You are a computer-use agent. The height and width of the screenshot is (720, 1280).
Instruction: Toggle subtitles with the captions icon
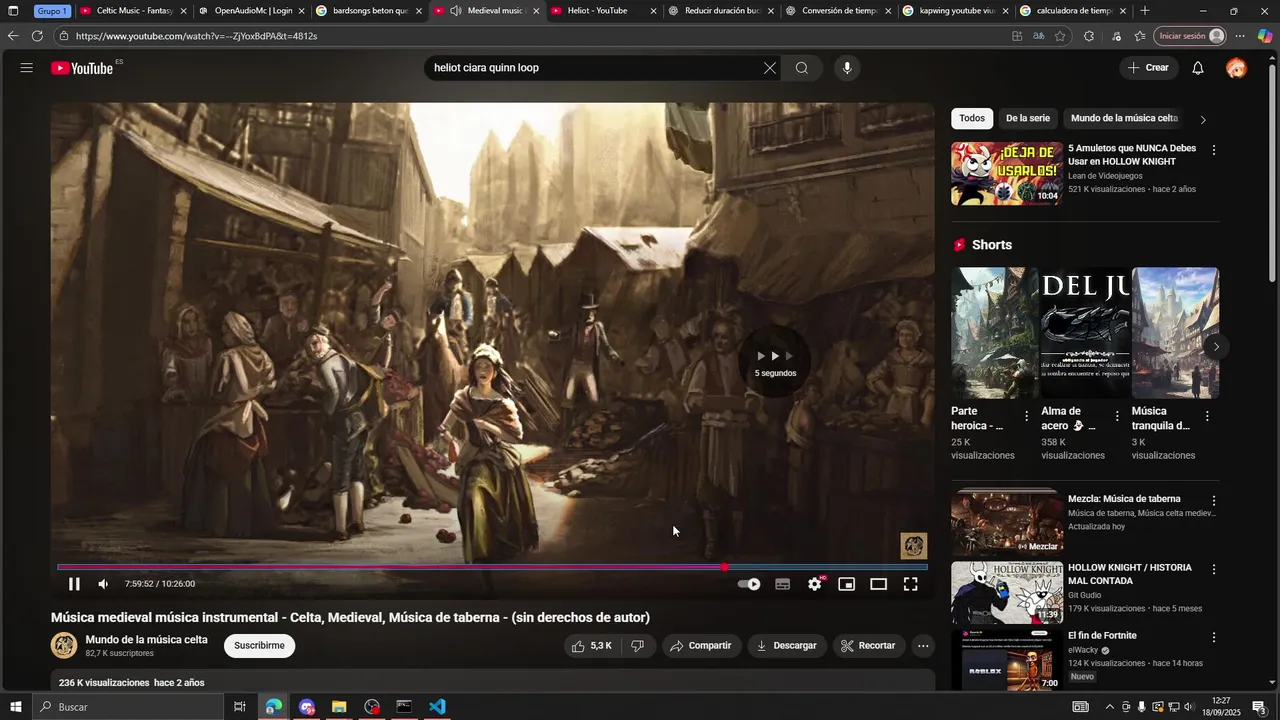coord(783,584)
